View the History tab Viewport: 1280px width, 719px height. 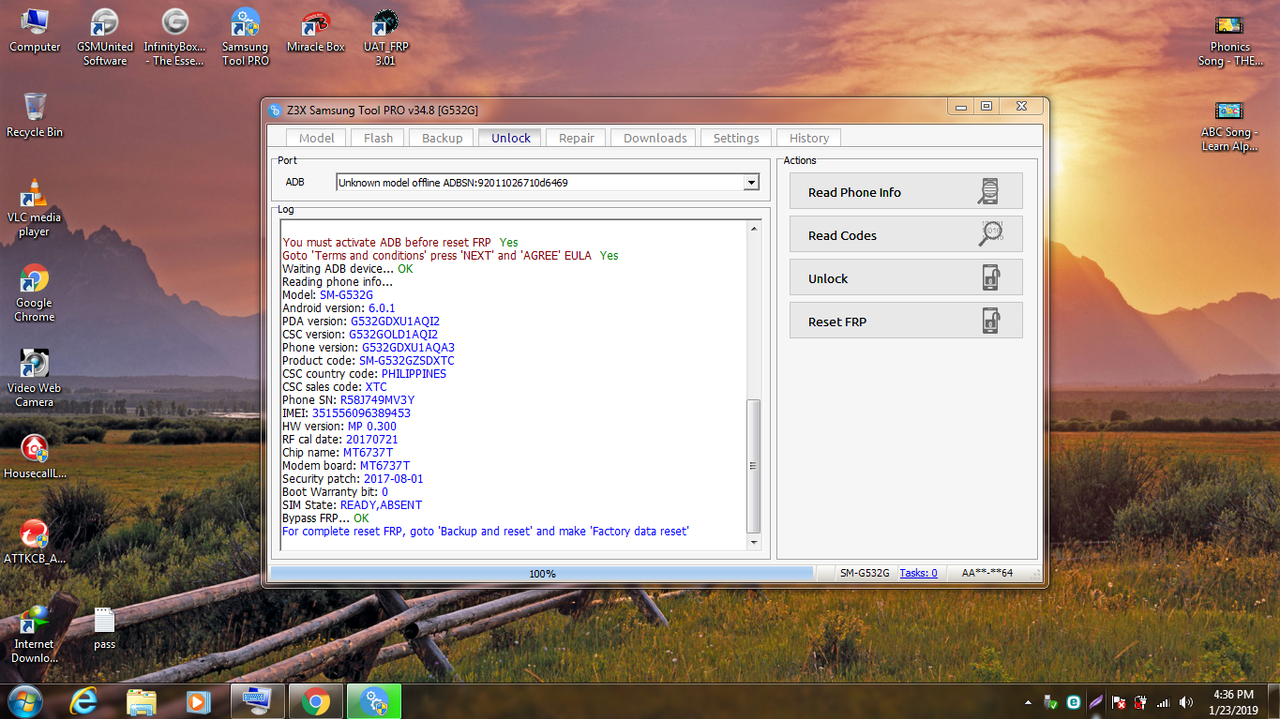[809, 138]
